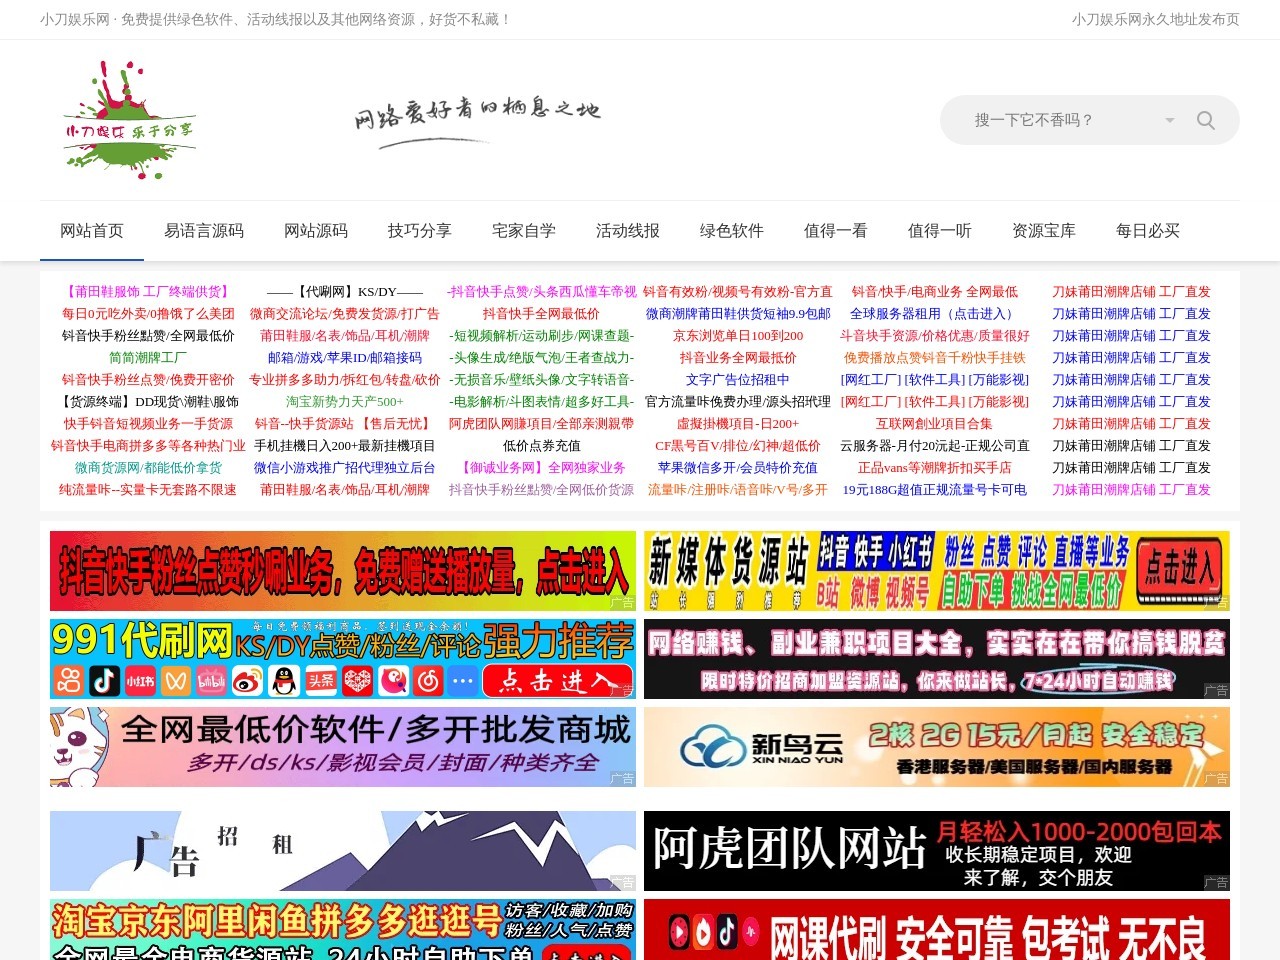The height and width of the screenshot is (960, 1280).
Task: Open 【代唰网】KS/DY link
Action: pos(345,292)
